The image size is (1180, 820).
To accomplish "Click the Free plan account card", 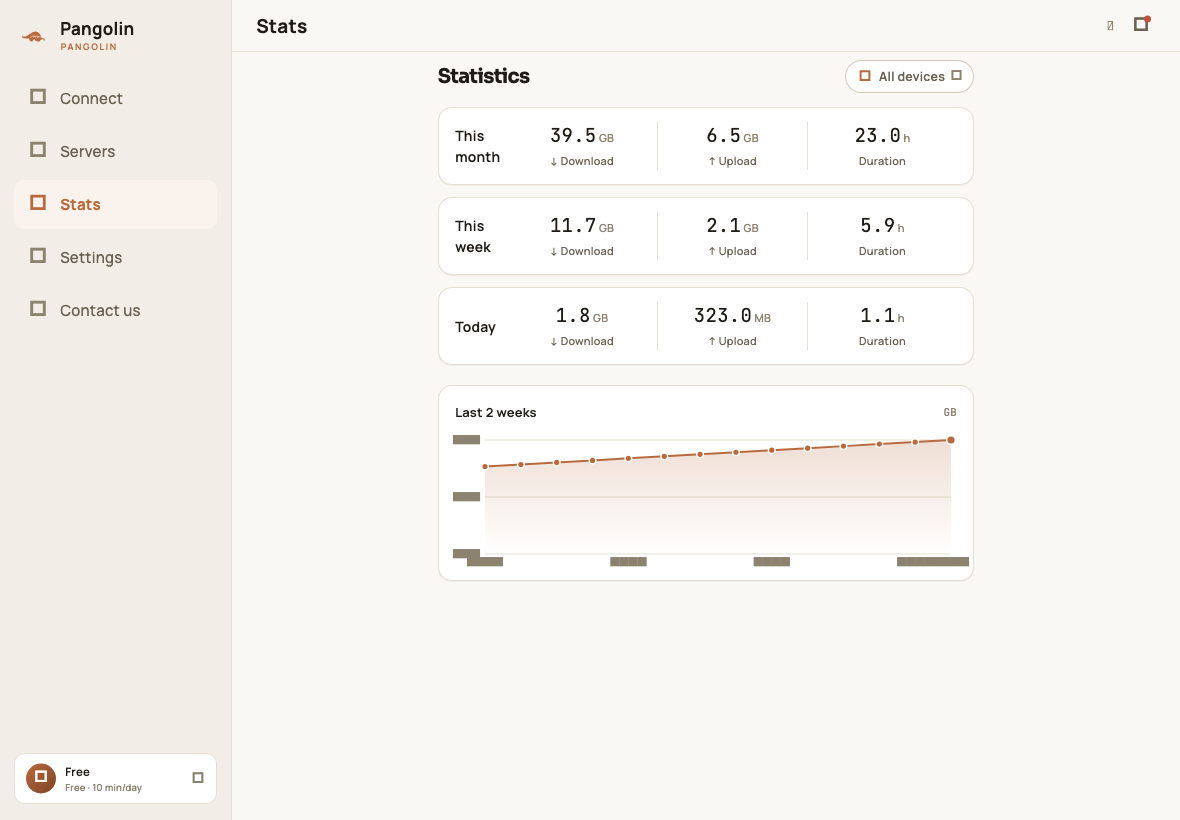I will click(x=115, y=779).
